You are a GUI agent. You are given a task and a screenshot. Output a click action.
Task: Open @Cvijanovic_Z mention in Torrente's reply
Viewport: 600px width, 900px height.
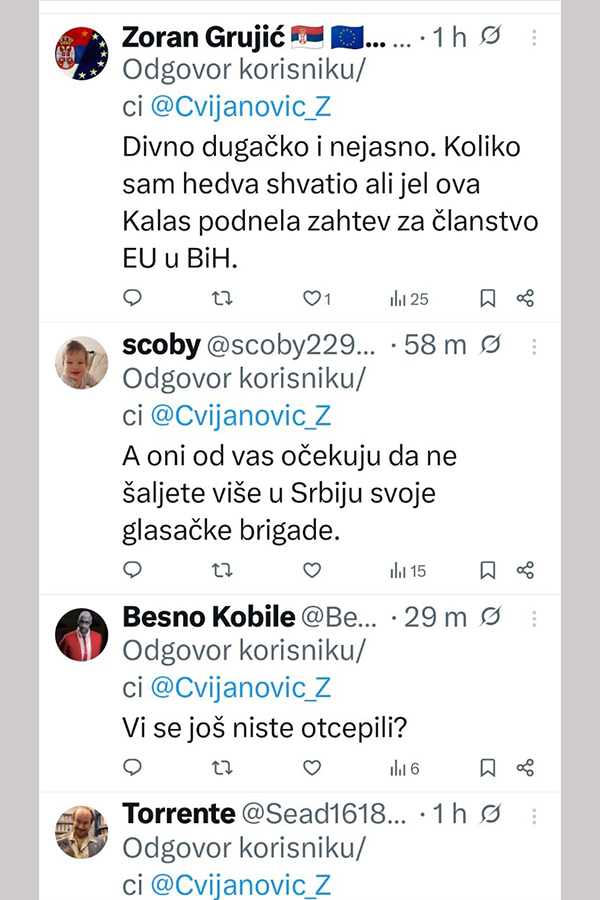tap(240, 885)
